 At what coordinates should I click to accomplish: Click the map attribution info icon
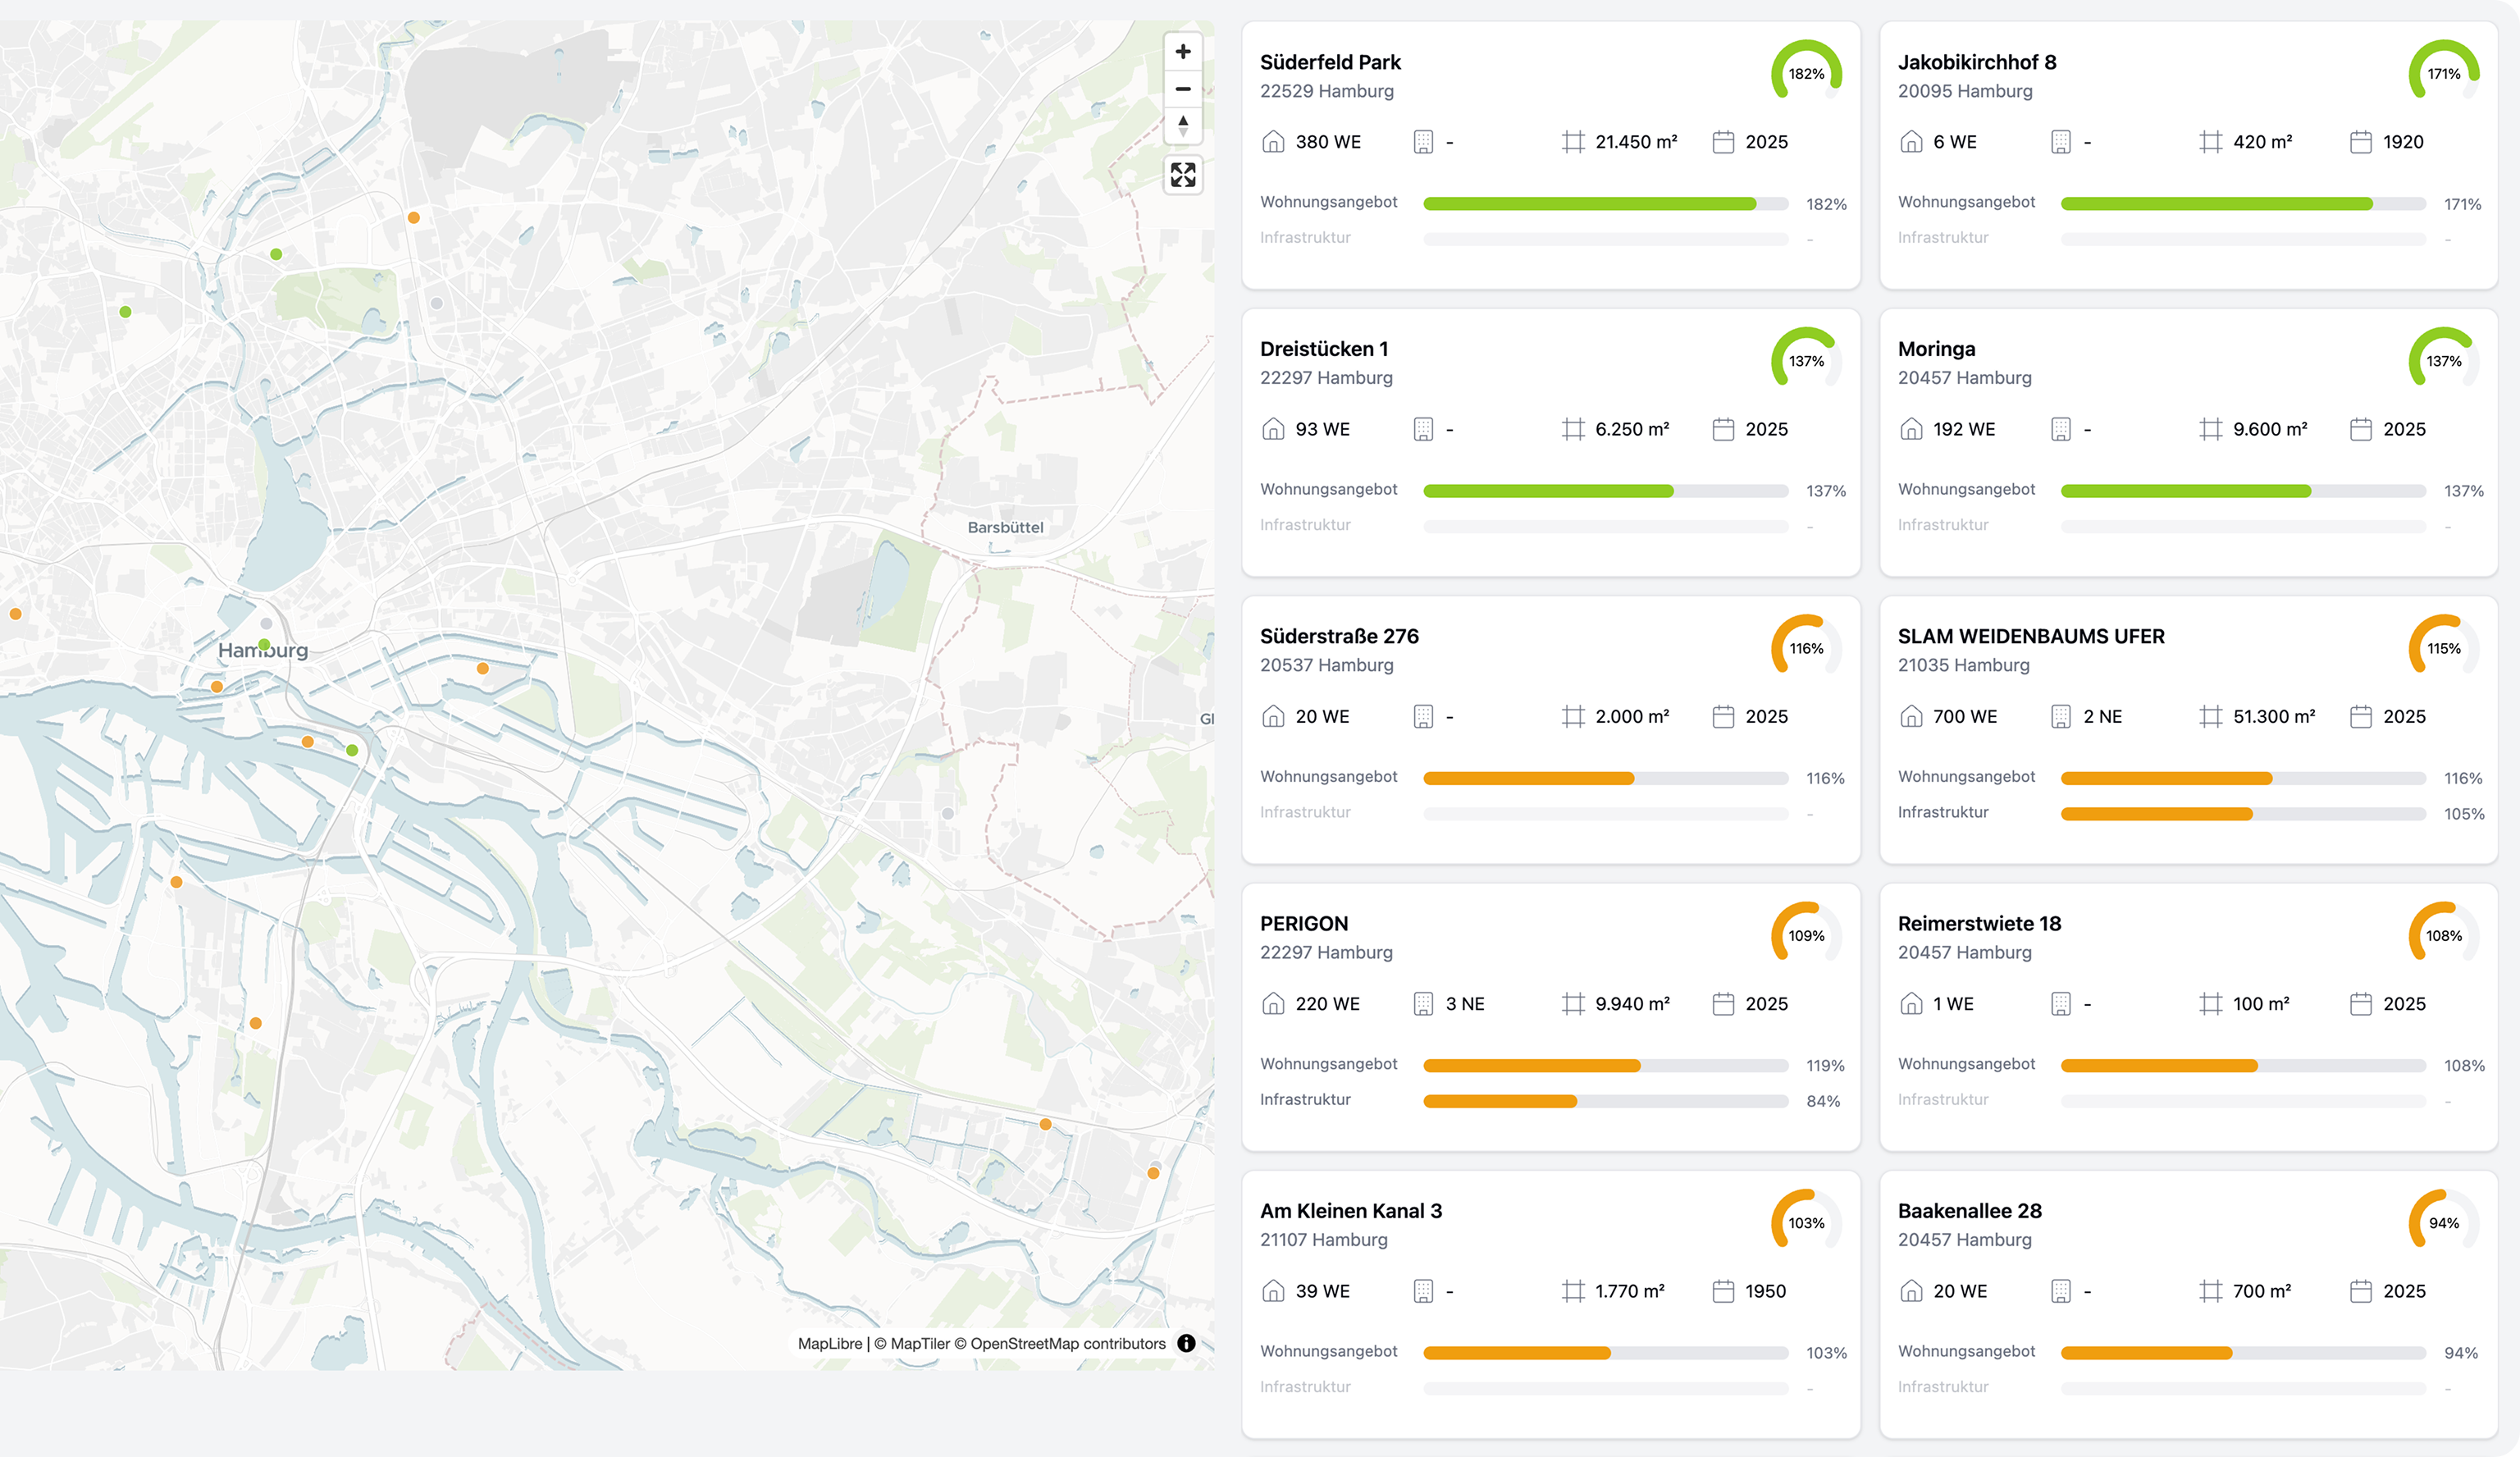1186,1343
